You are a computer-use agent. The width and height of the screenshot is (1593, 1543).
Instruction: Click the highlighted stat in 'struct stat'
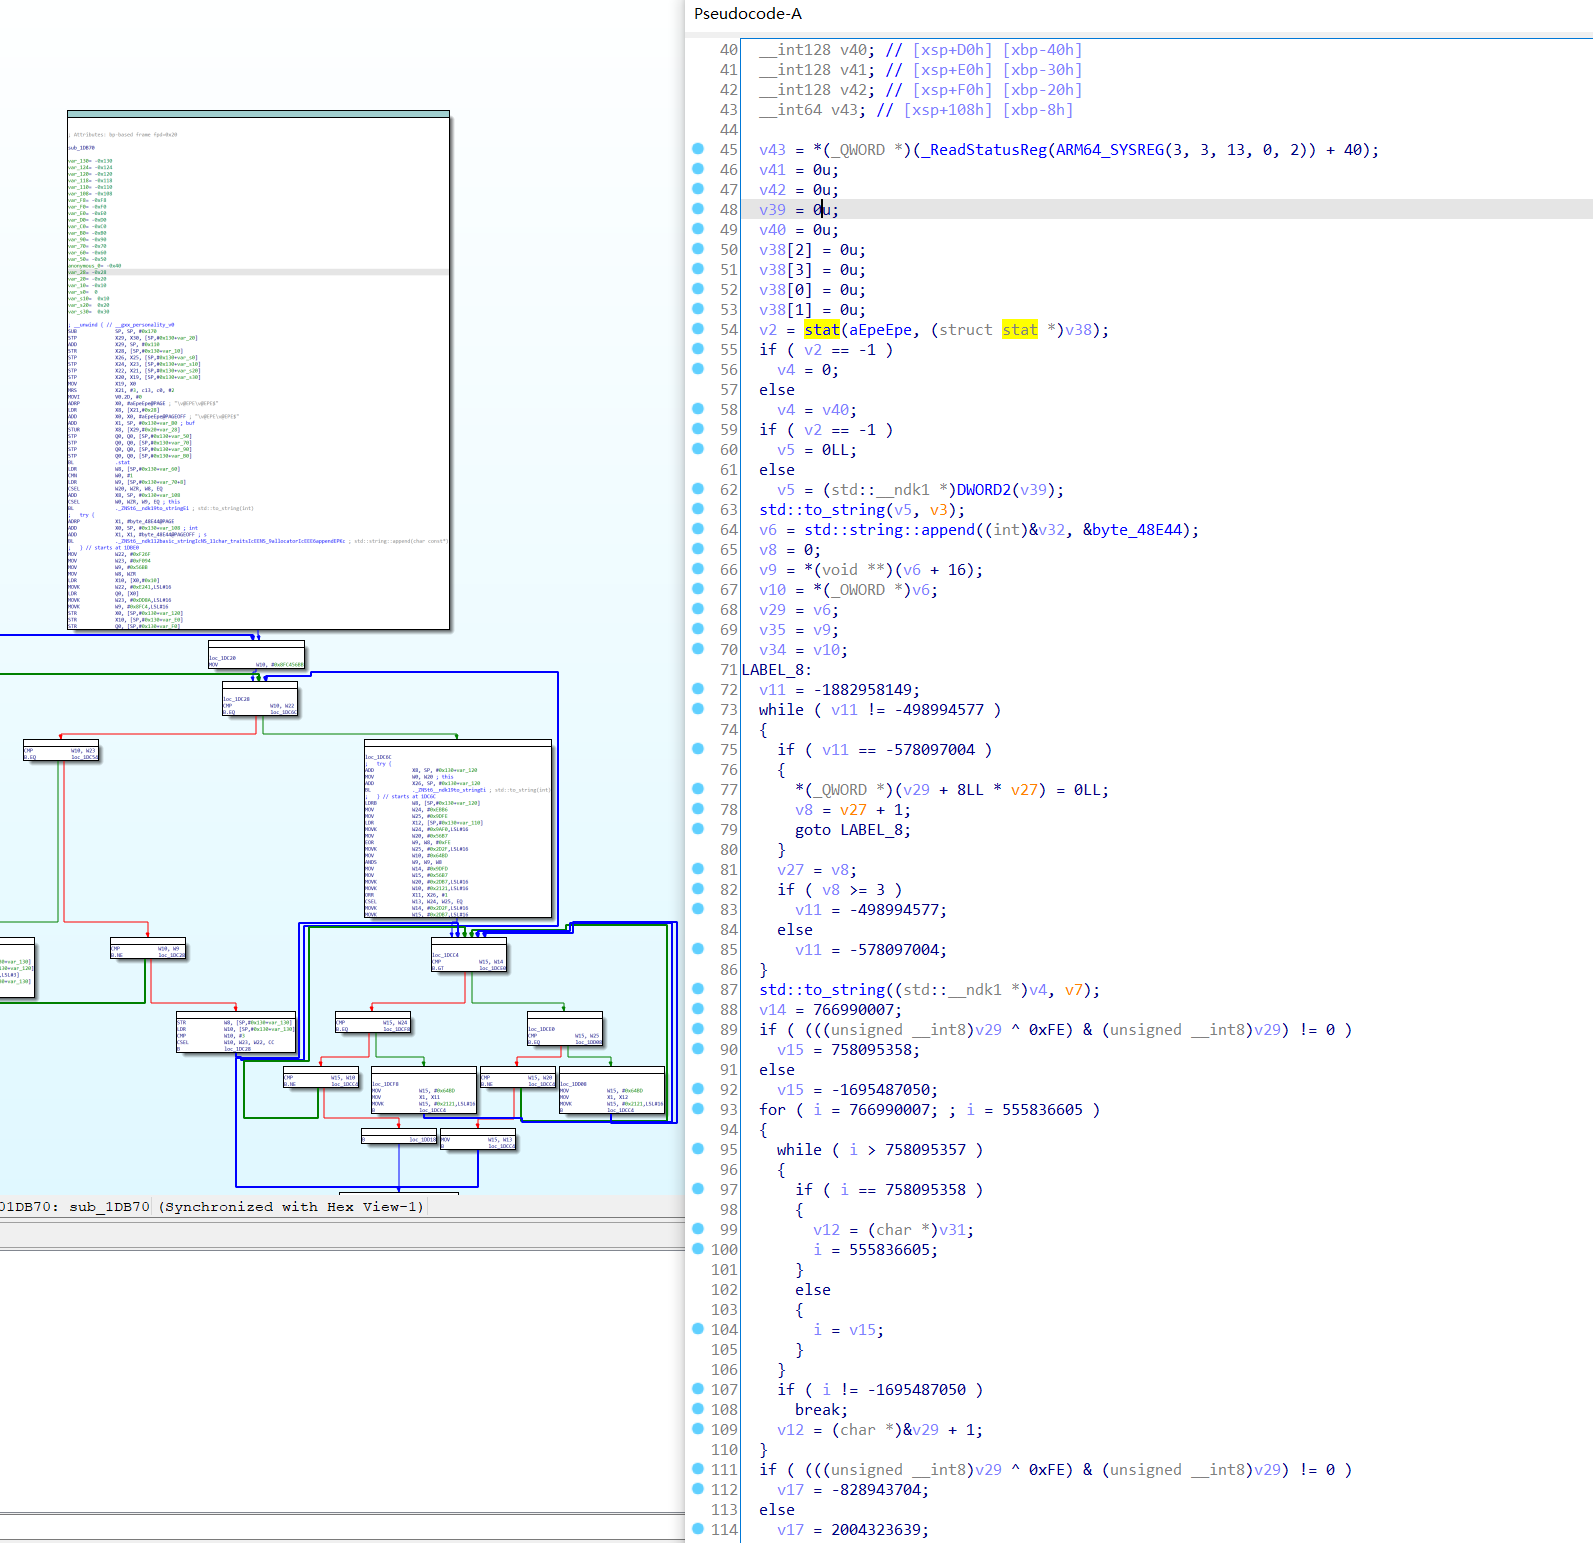pos(1019,330)
